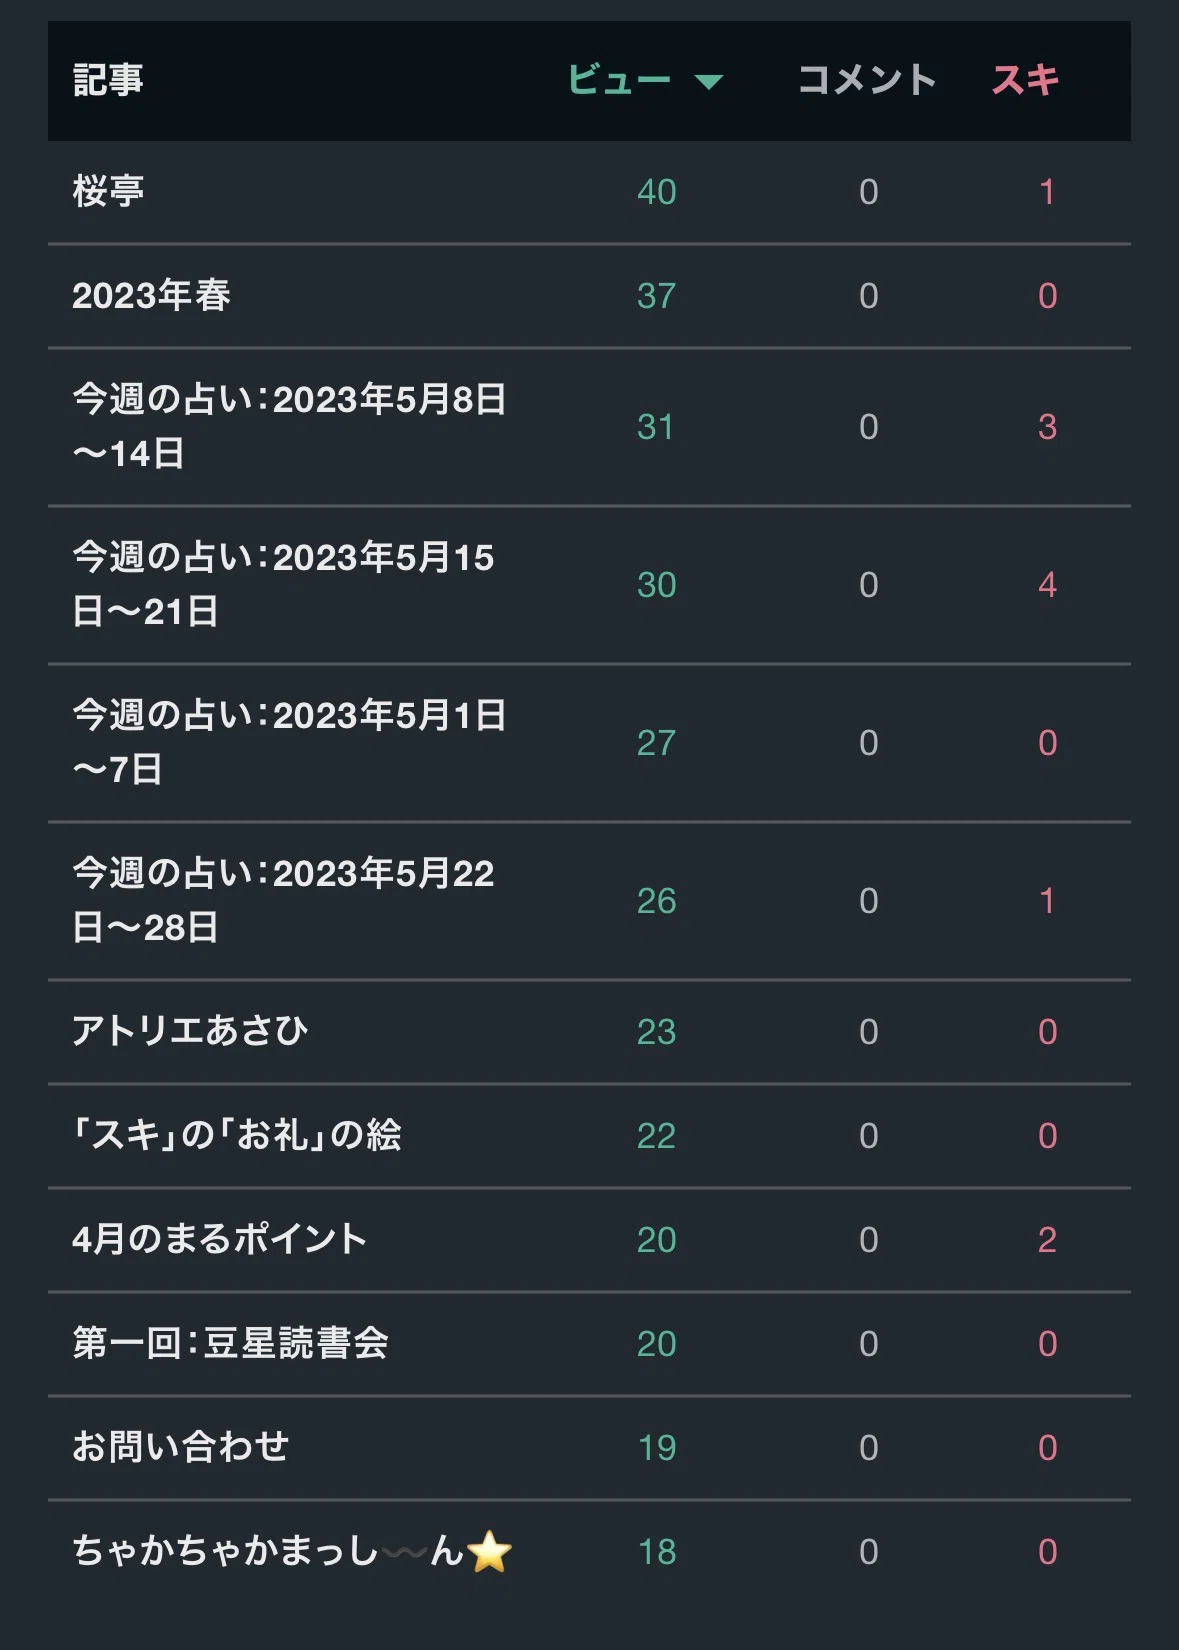Click the star emoji in last row

coord(489,1552)
